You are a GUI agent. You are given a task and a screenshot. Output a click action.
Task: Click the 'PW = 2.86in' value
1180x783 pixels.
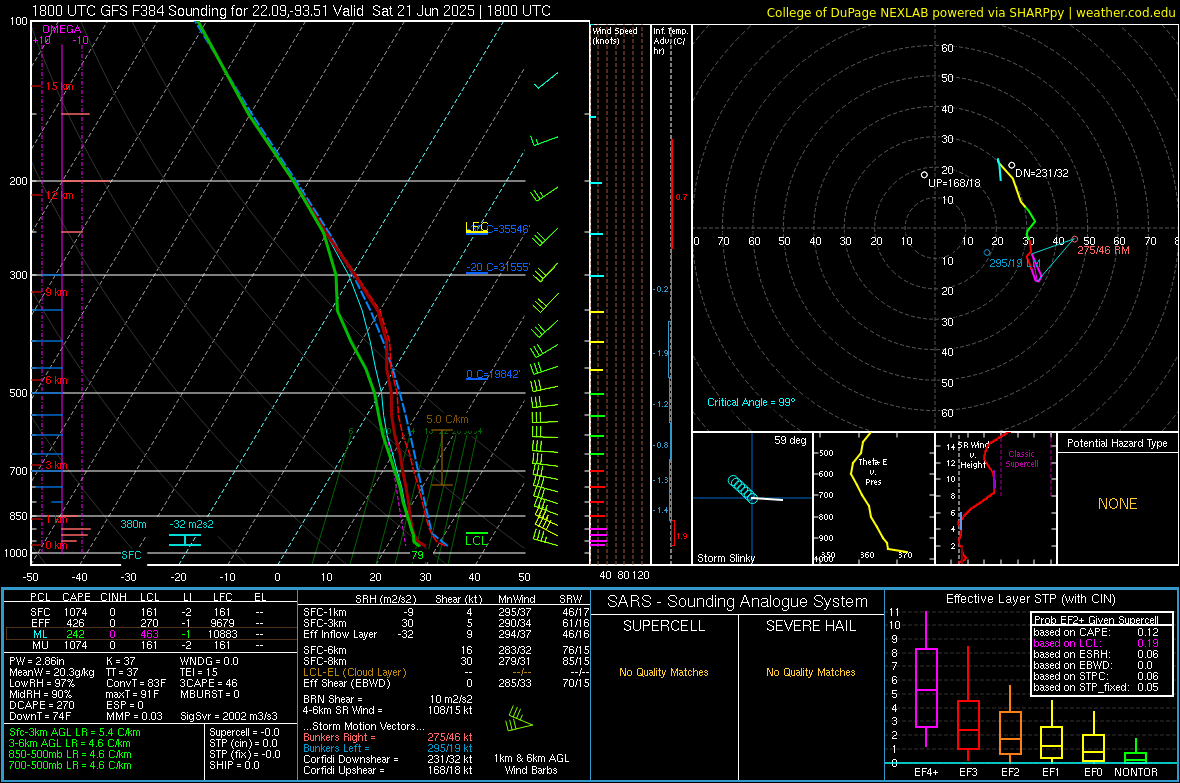pos(37,661)
